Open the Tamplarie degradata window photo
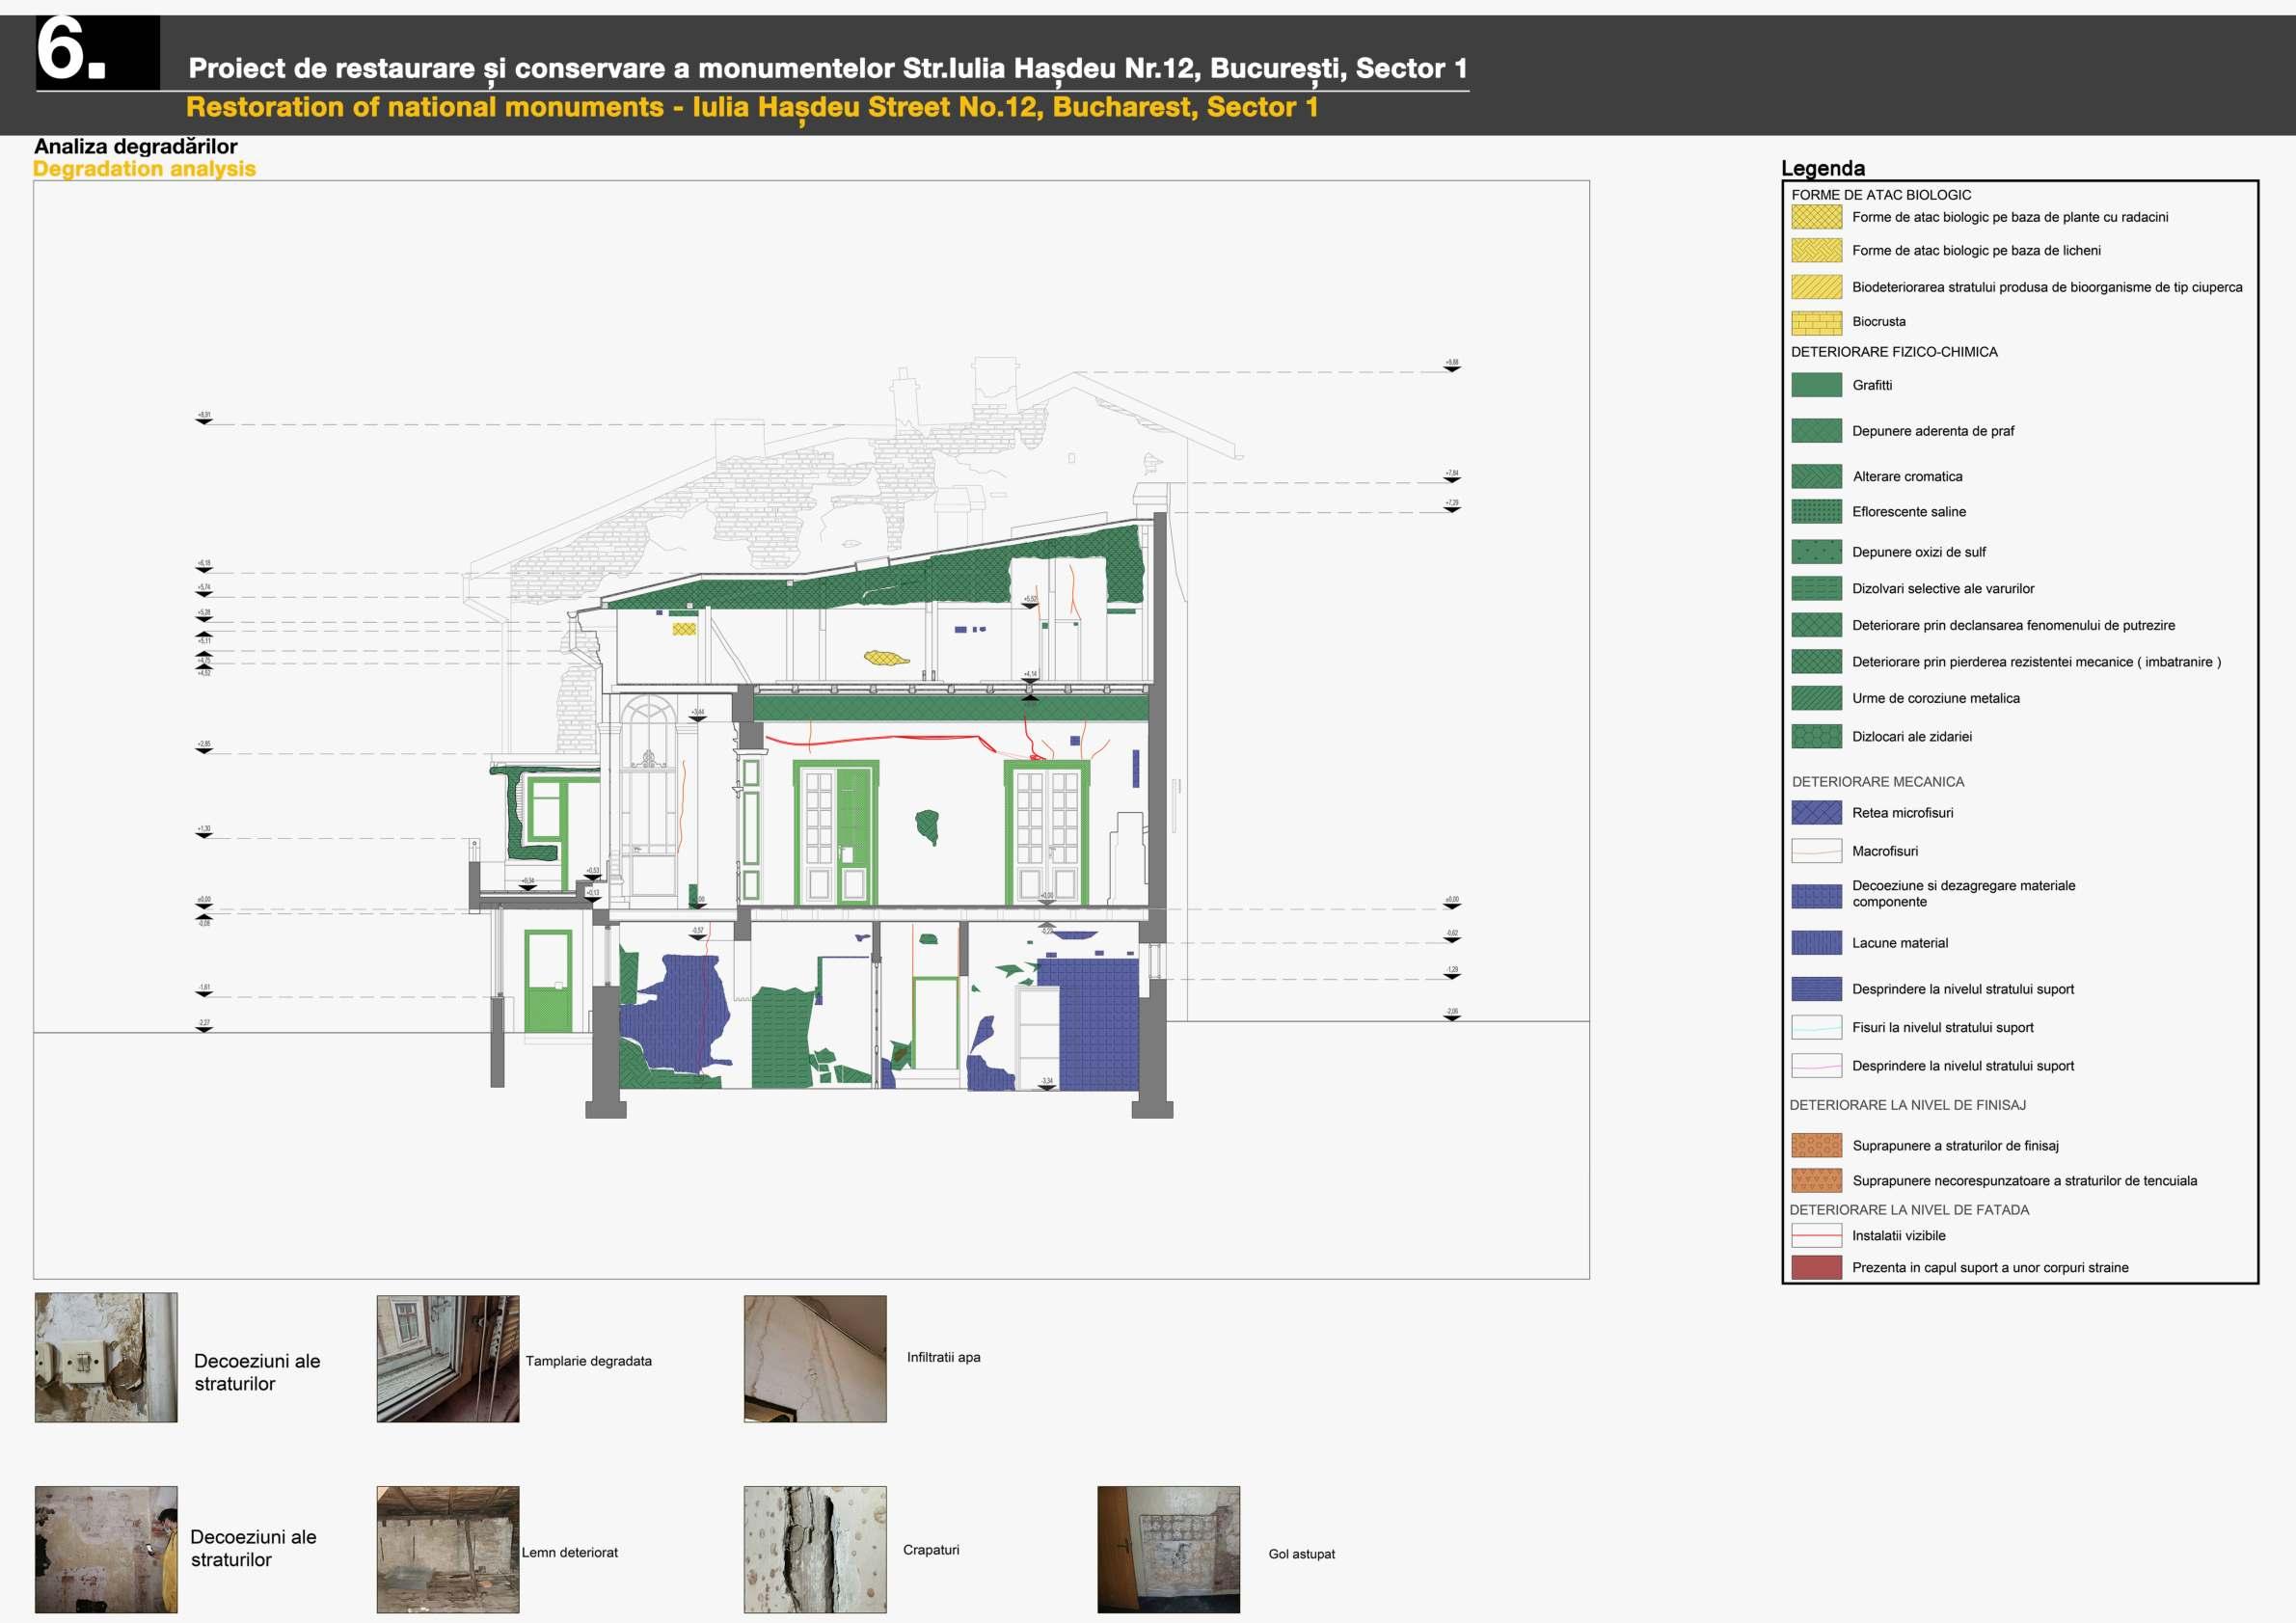 (448, 1358)
